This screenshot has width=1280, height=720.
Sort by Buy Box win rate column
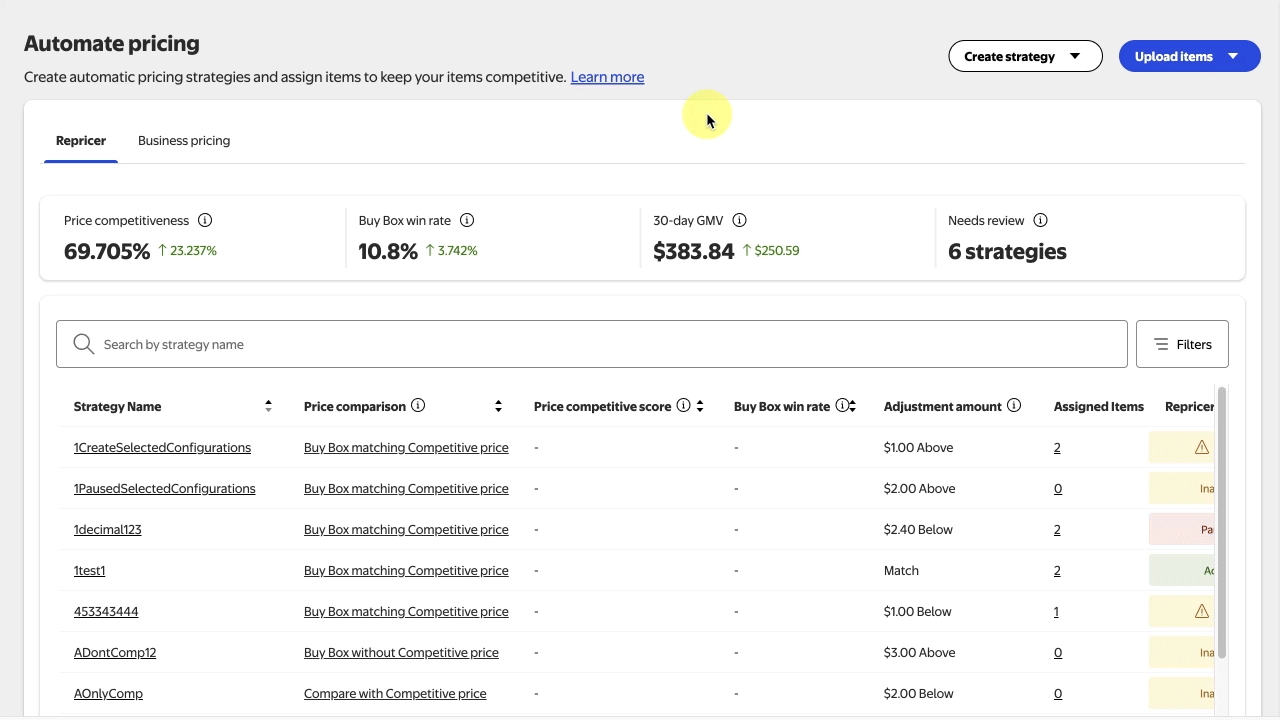coord(852,406)
